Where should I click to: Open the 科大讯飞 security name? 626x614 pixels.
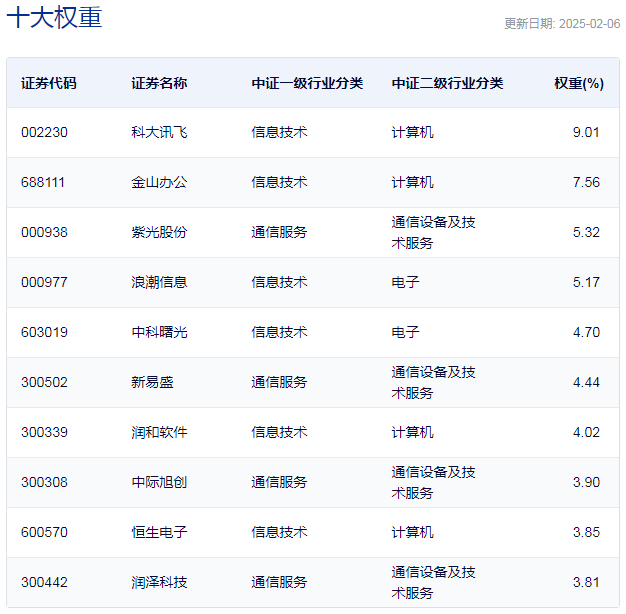(159, 132)
